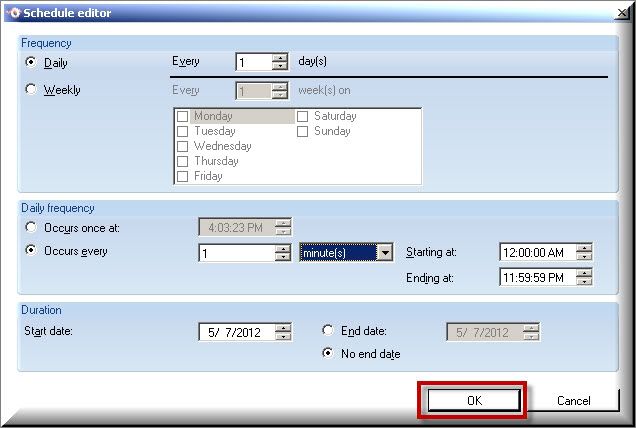This screenshot has height=428, width=636.
Task: Decrease the Occurs every interval
Action: pyautogui.click(x=283, y=257)
